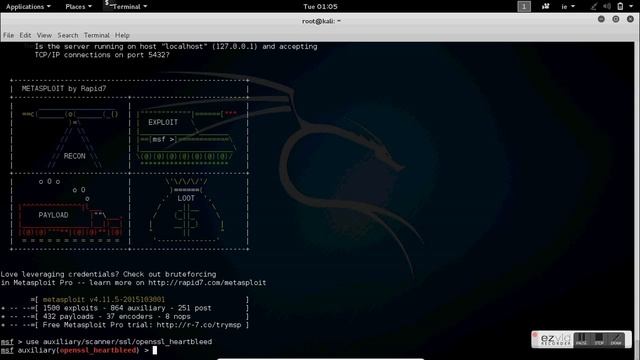640x360 pixels.
Task: Click 'Love leveraging credentials?' tip line
Action: 108,274
